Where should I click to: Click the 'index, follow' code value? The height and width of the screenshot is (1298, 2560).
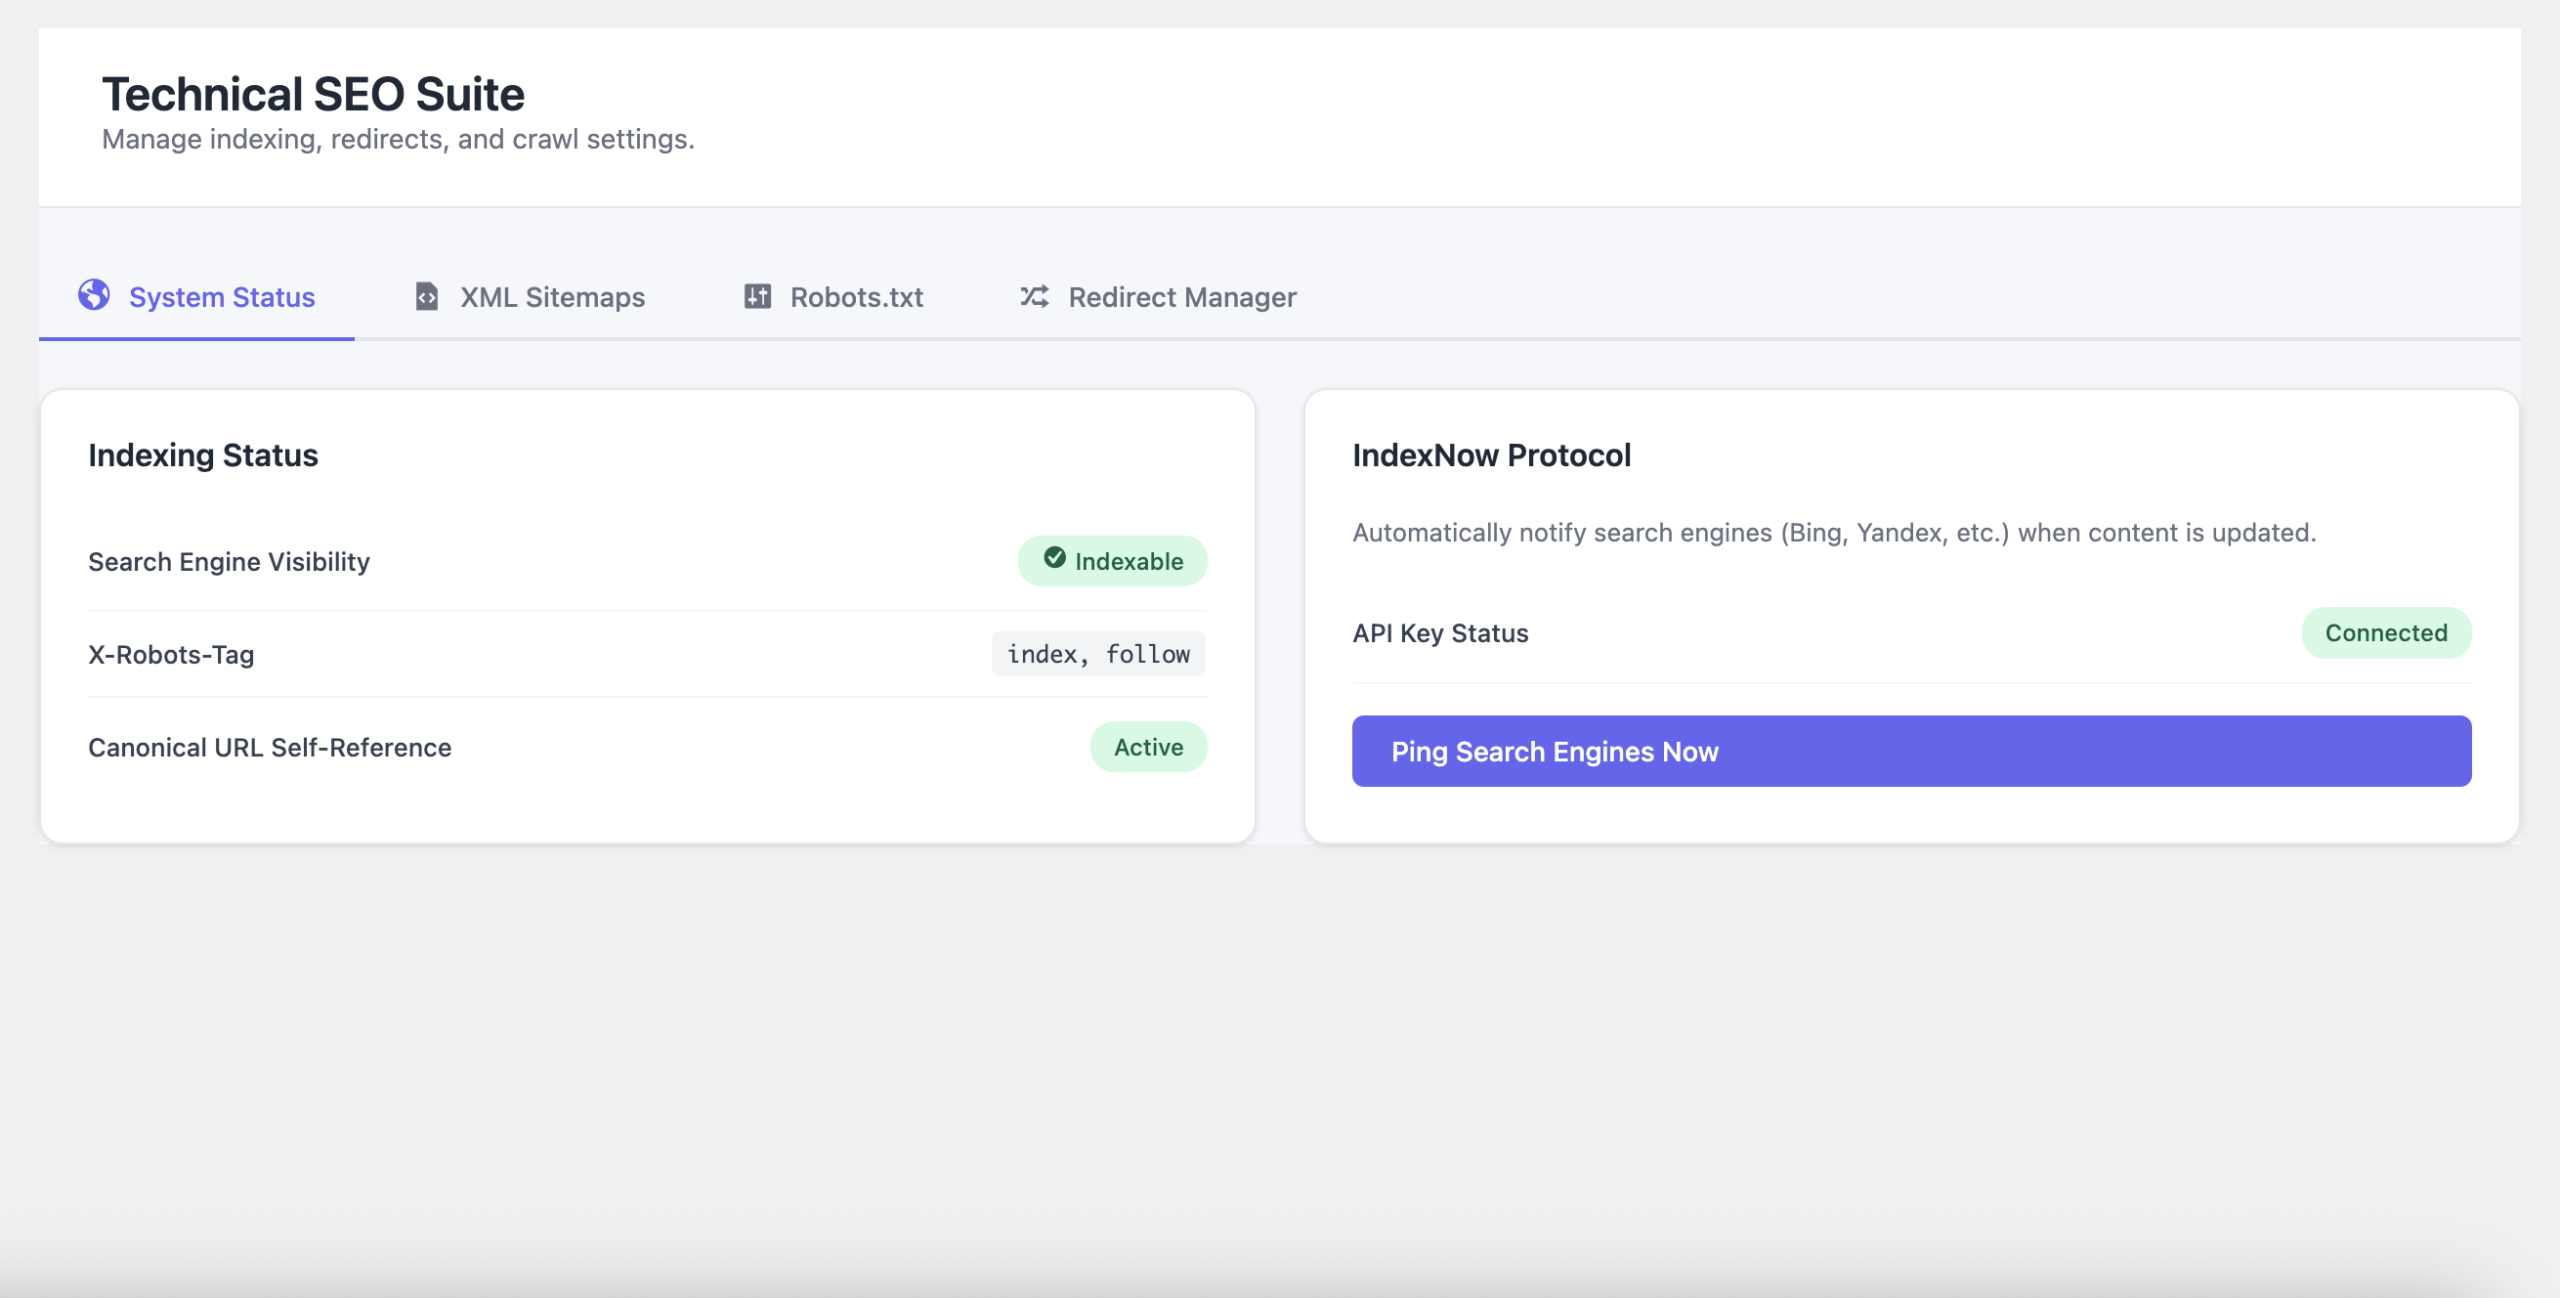(1098, 654)
